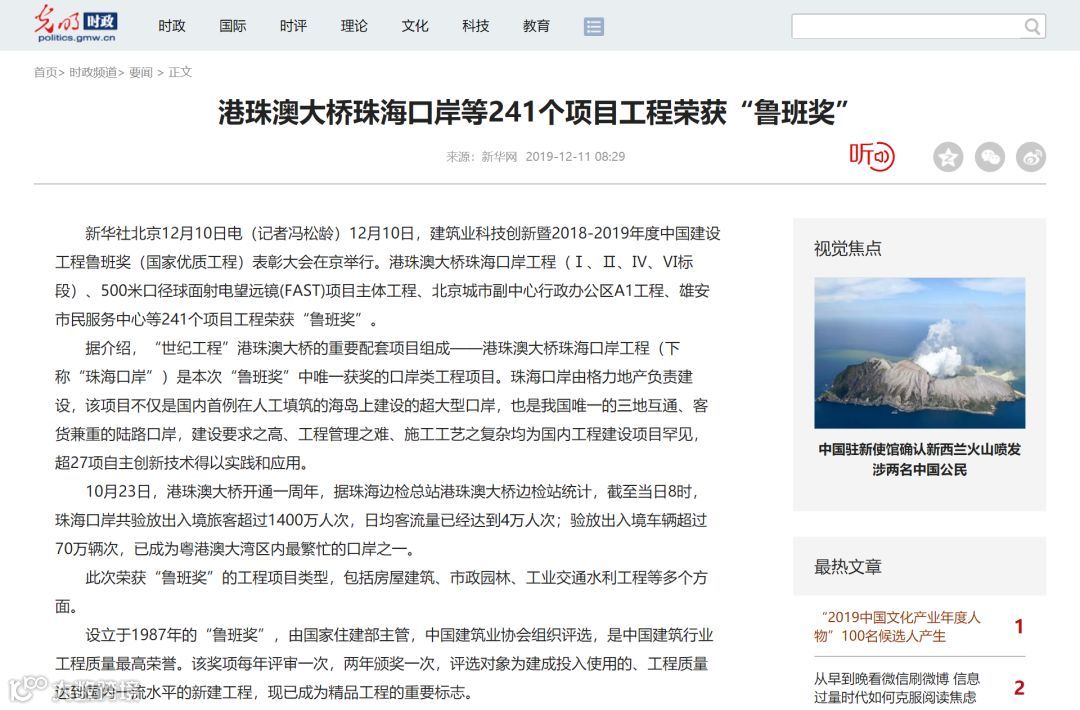Follow the 首页 breadcrumb link
The height and width of the screenshot is (710, 1080).
point(45,72)
